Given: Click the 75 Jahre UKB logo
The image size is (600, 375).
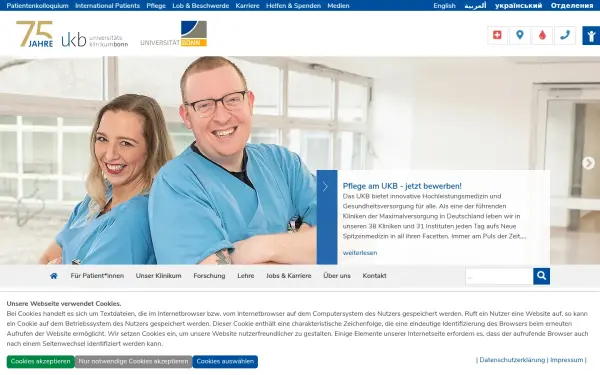Looking at the screenshot, I should 72,34.
